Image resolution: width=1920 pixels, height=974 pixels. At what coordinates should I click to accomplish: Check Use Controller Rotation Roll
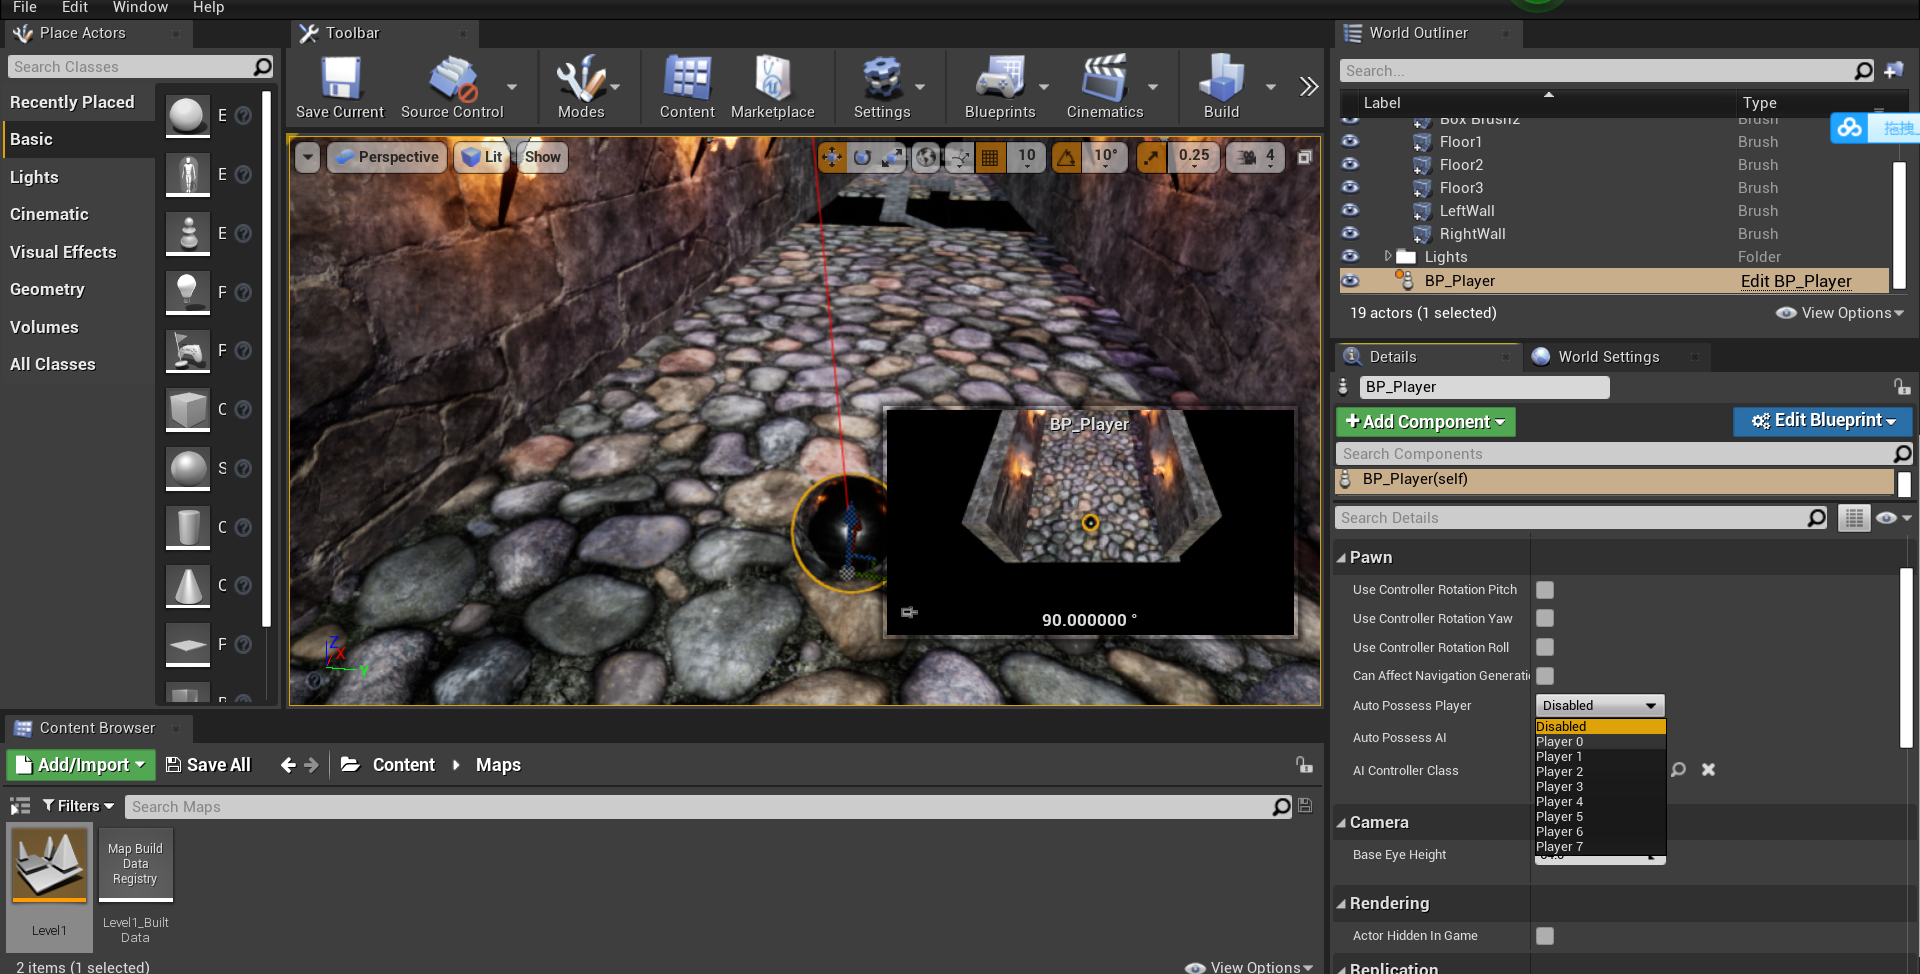tap(1545, 648)
